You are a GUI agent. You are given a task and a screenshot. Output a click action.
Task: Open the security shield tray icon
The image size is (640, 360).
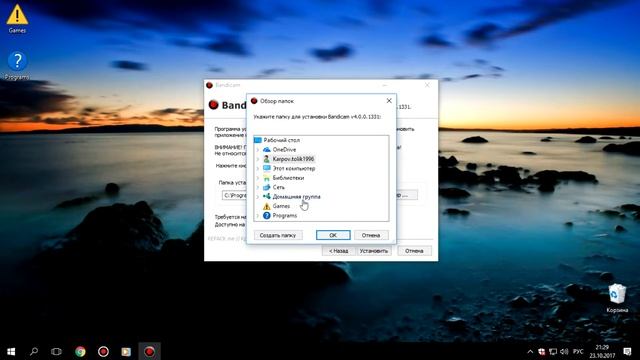coord(541,351)
